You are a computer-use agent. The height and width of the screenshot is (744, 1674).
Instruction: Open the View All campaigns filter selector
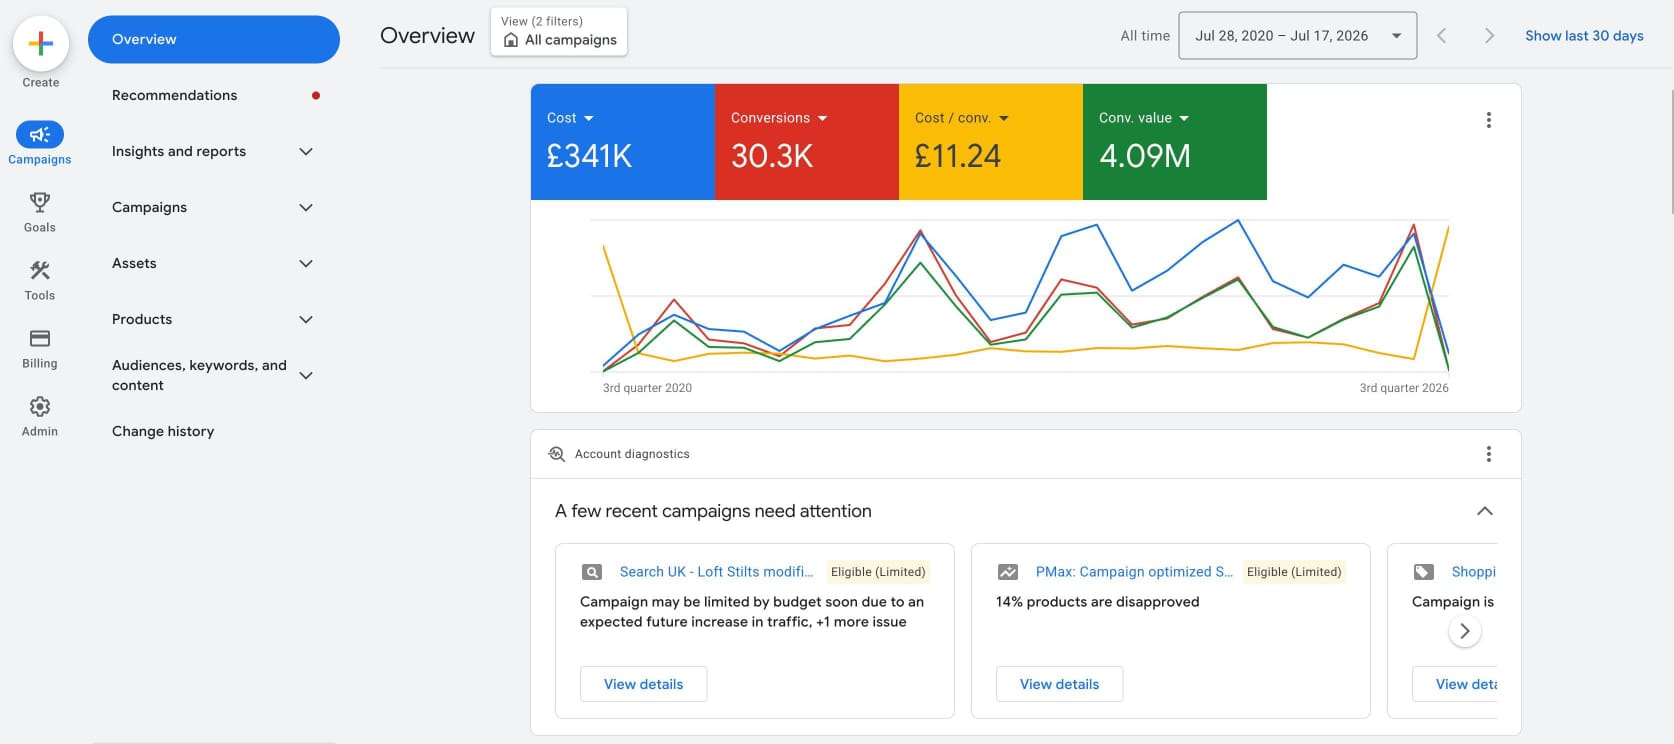(559, 32)
